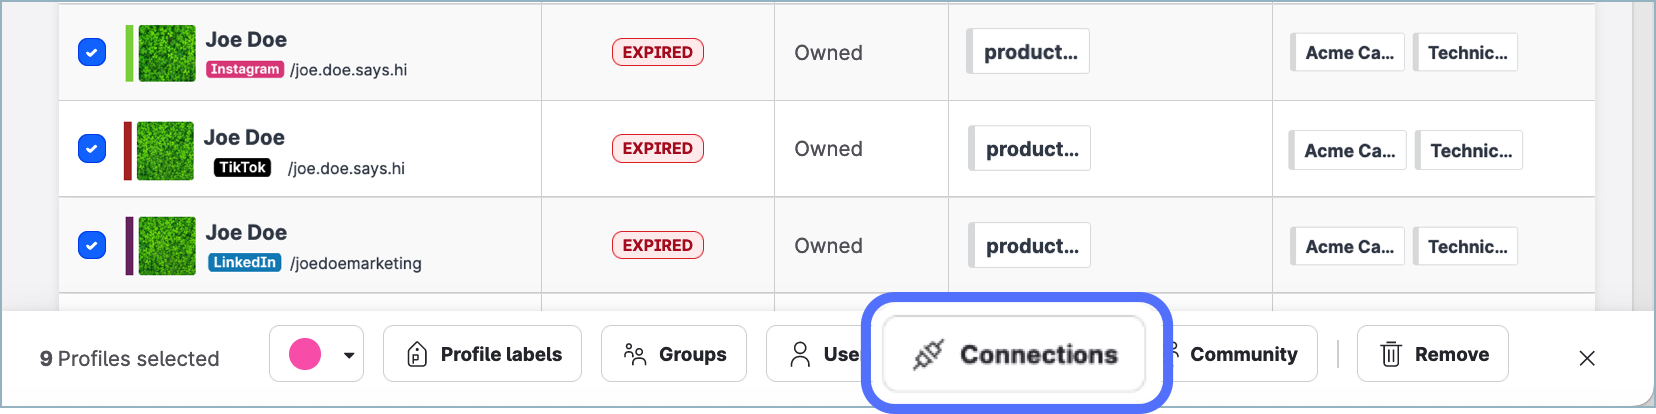The height and width of the screenshot is (414, 1656).
Task: Select the pink color swatch
Action: point(305,354)
